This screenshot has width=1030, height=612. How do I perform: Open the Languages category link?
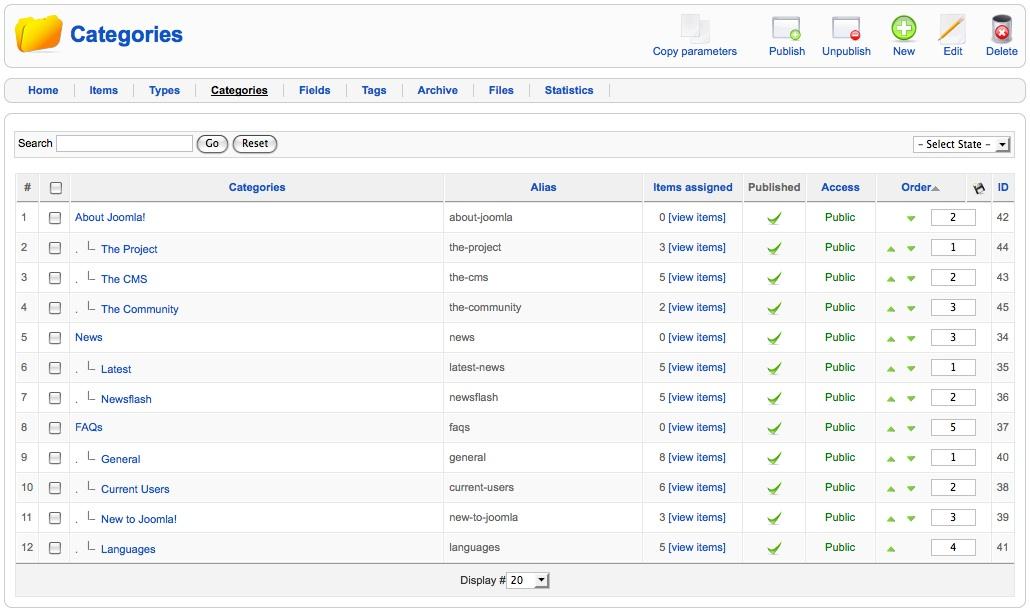pos(128,550)
